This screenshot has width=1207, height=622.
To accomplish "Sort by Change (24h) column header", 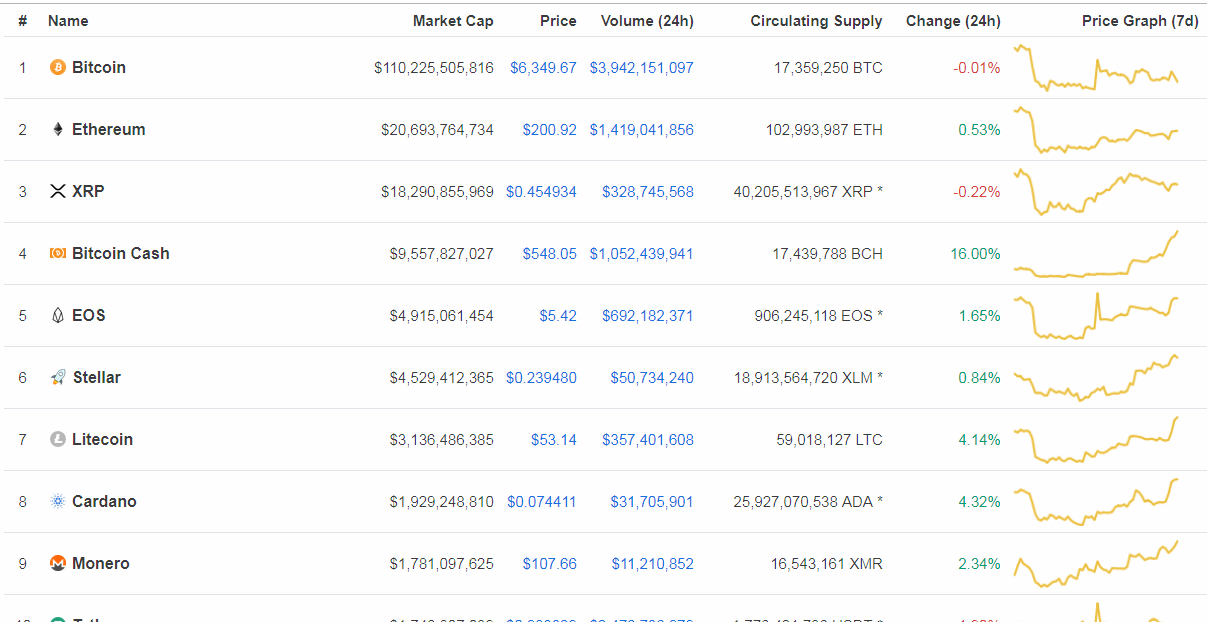I will point(953,21).
